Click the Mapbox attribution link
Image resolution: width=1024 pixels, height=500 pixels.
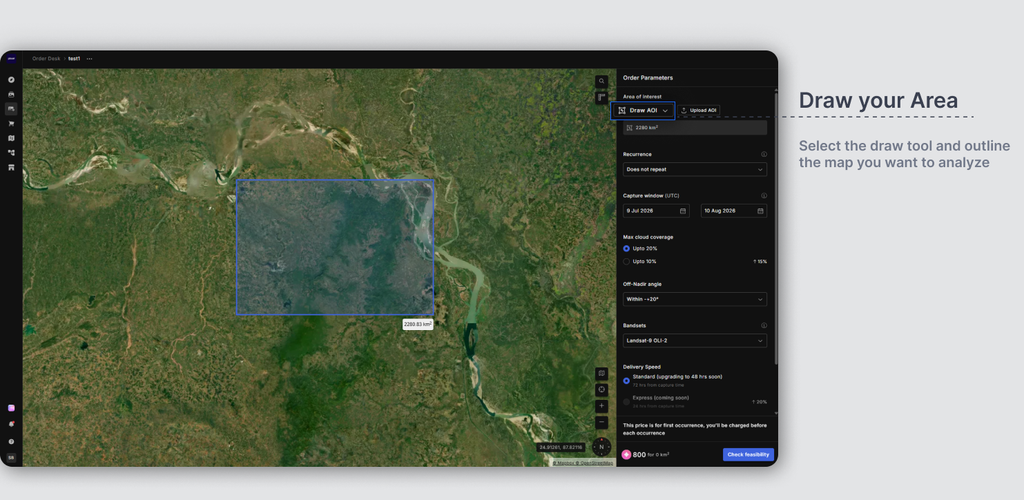pyautogui.click(x=565, y=463)
